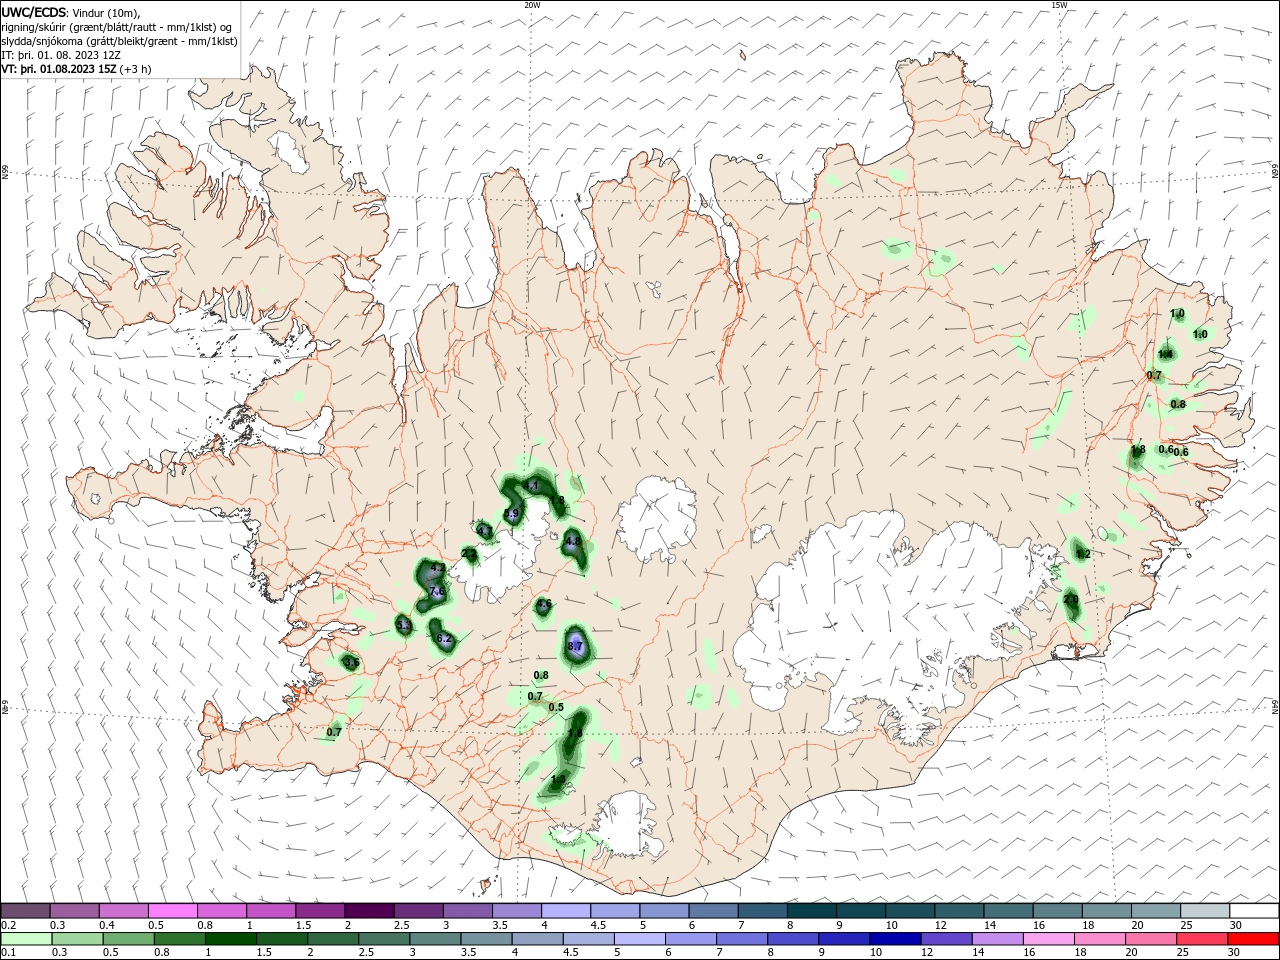
Task: Click the 8.7 precipitation value on the map
Action: tap(575, 647)
